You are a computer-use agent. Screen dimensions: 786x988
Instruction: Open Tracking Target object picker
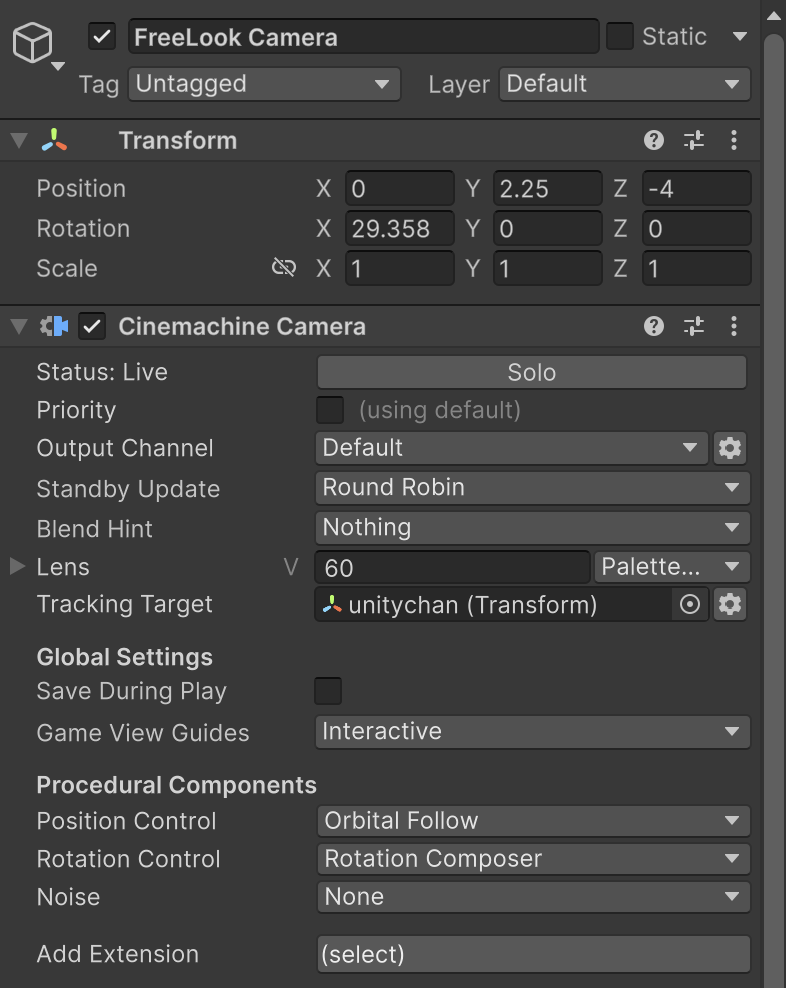[x=690, y=604]
